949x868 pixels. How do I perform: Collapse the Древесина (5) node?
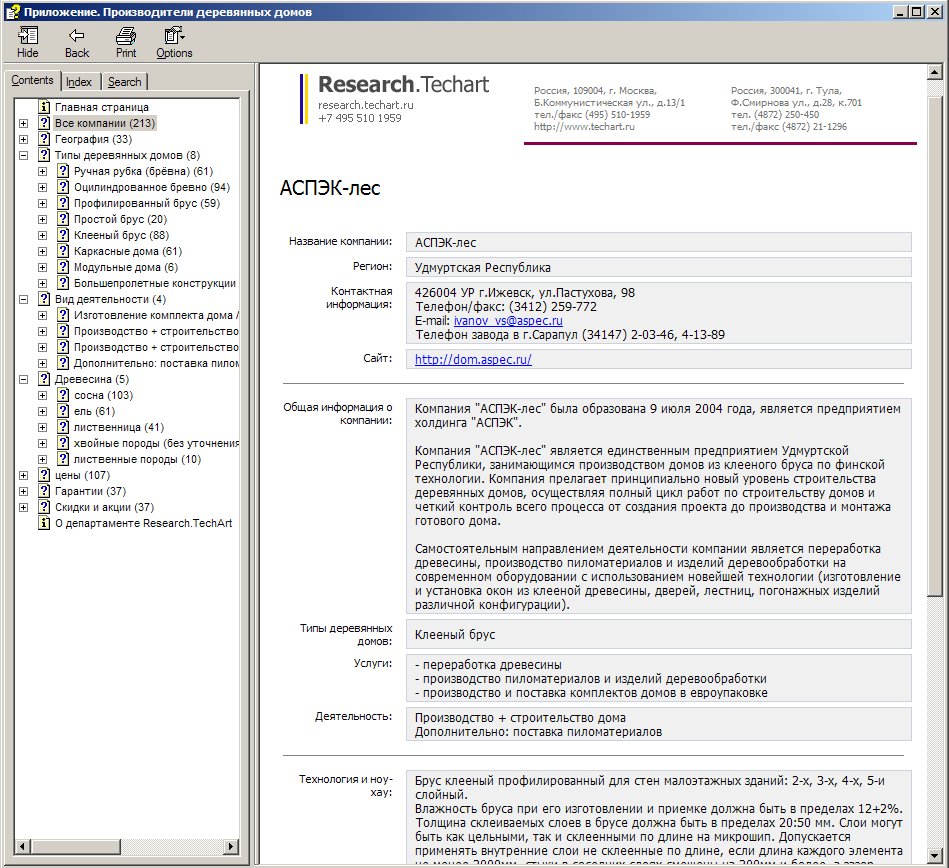click(23, 380)
